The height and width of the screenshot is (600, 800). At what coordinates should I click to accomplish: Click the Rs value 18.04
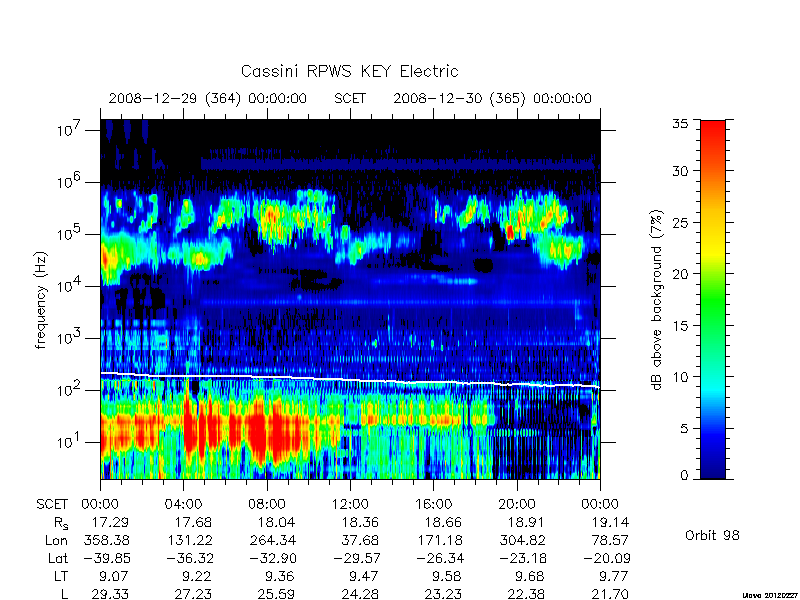(276, 522)
